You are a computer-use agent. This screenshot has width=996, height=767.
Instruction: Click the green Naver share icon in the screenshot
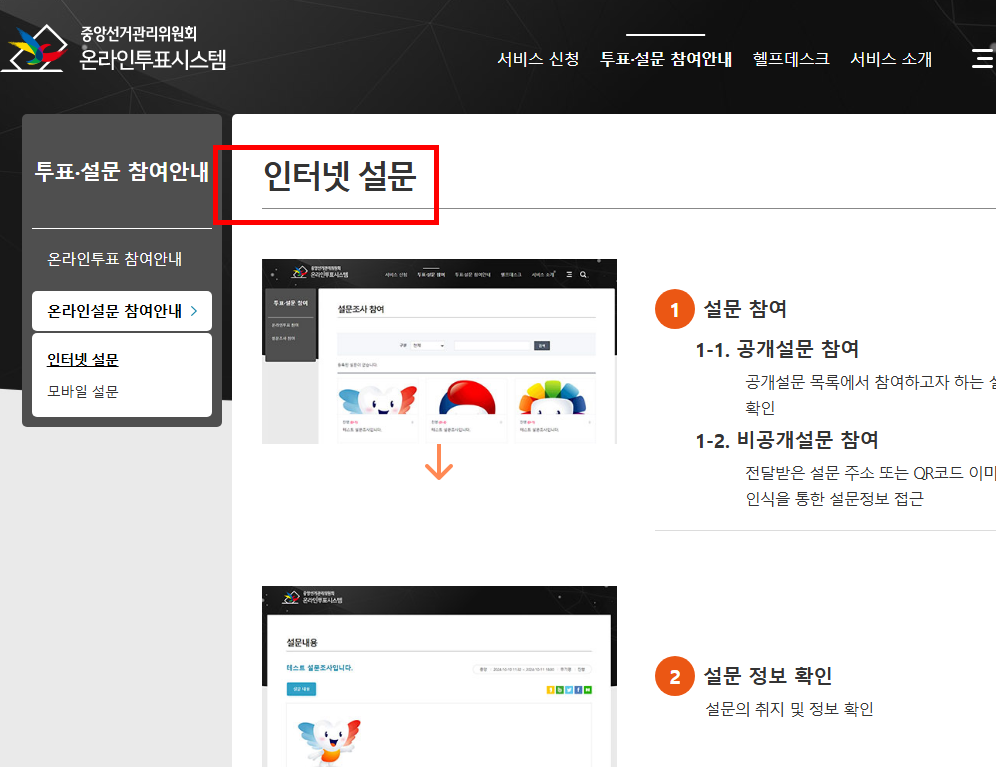588,689
